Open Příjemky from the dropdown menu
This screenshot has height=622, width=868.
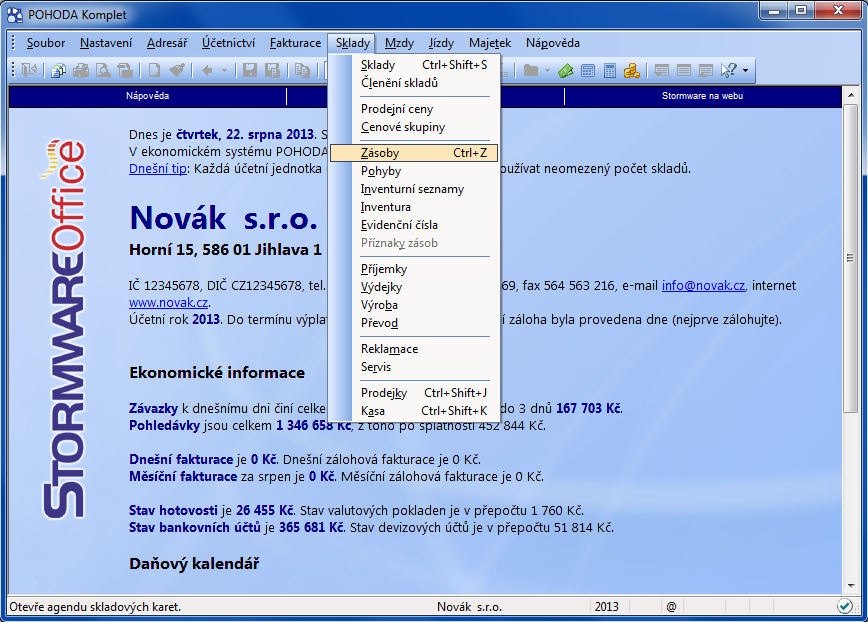click(x=384, y=269)
